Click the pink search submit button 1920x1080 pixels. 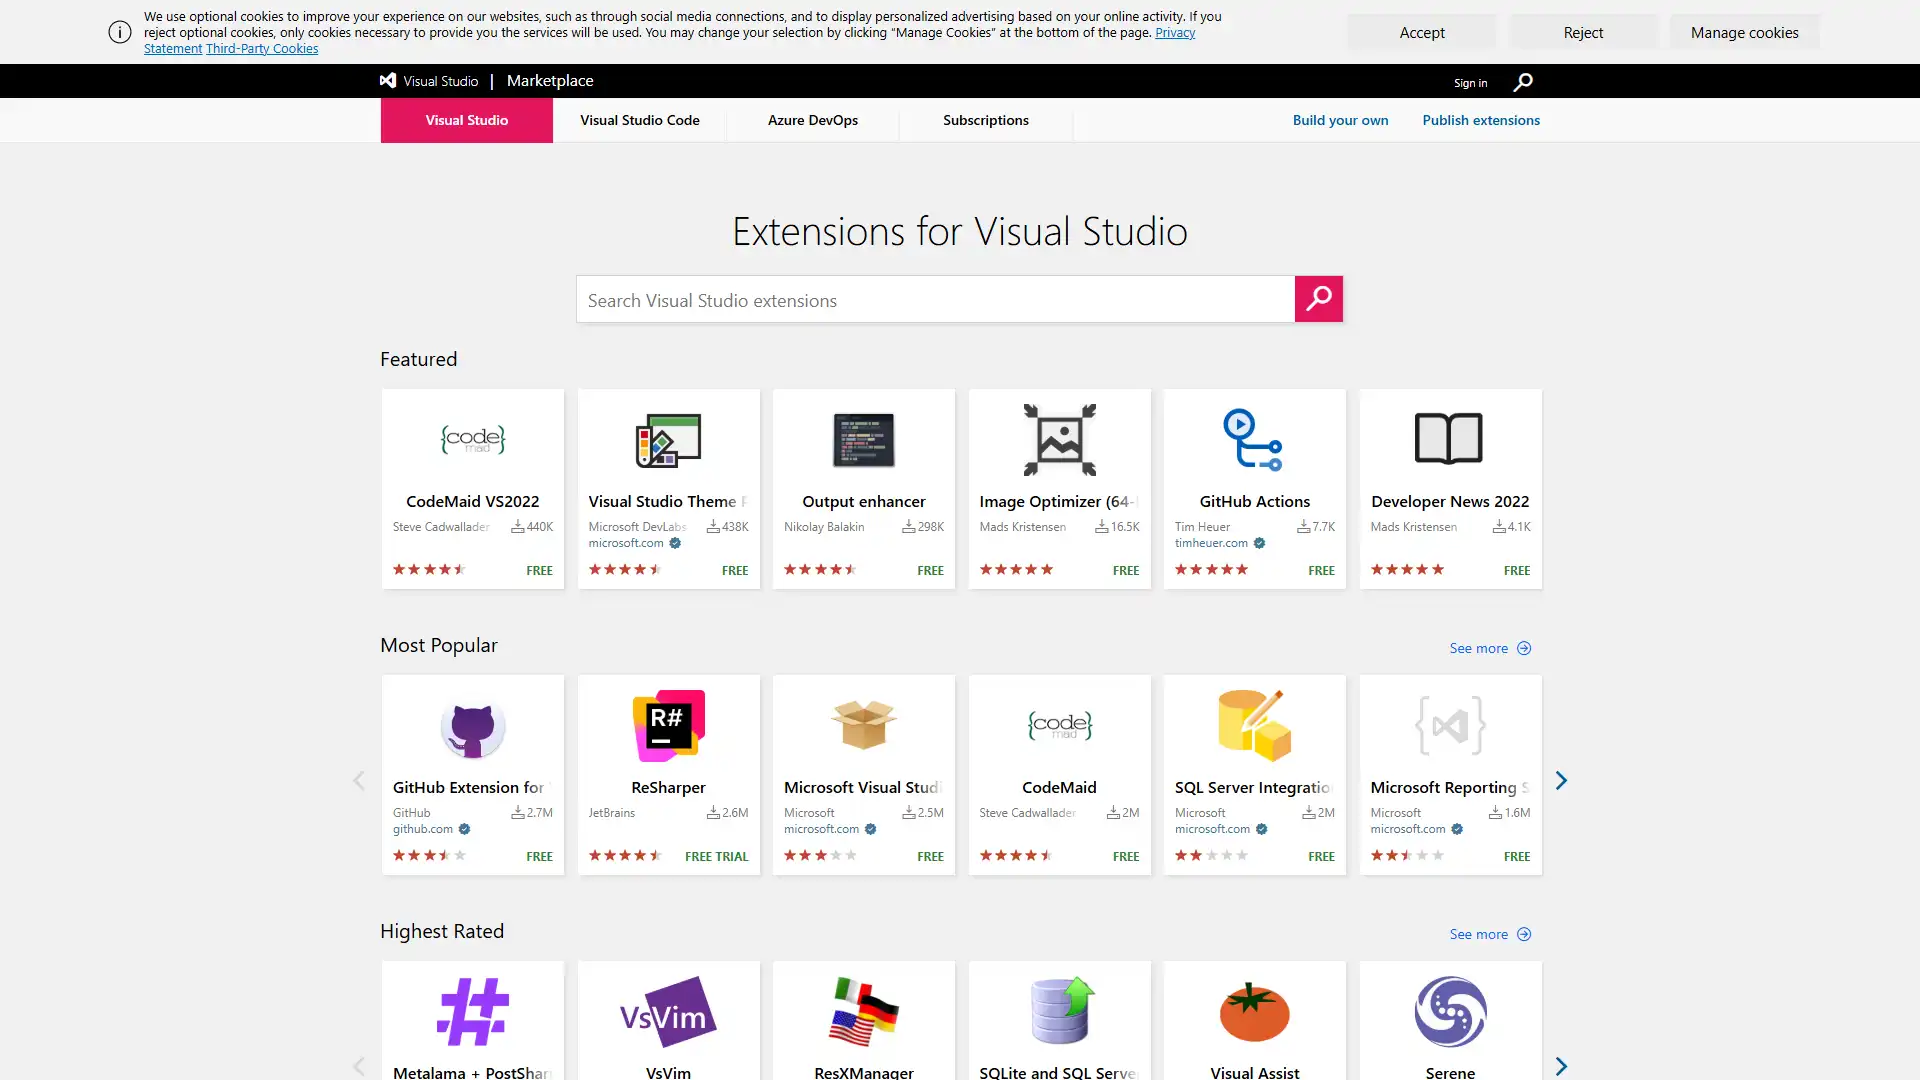click(1318, 299)
